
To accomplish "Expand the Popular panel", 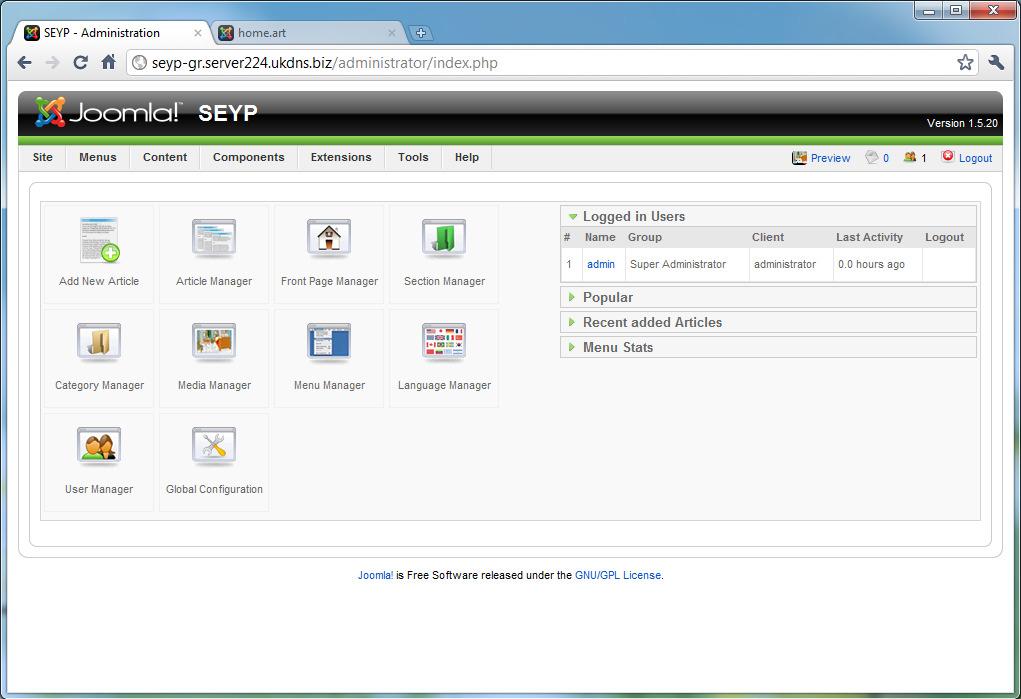I will (x=572, y=297).
